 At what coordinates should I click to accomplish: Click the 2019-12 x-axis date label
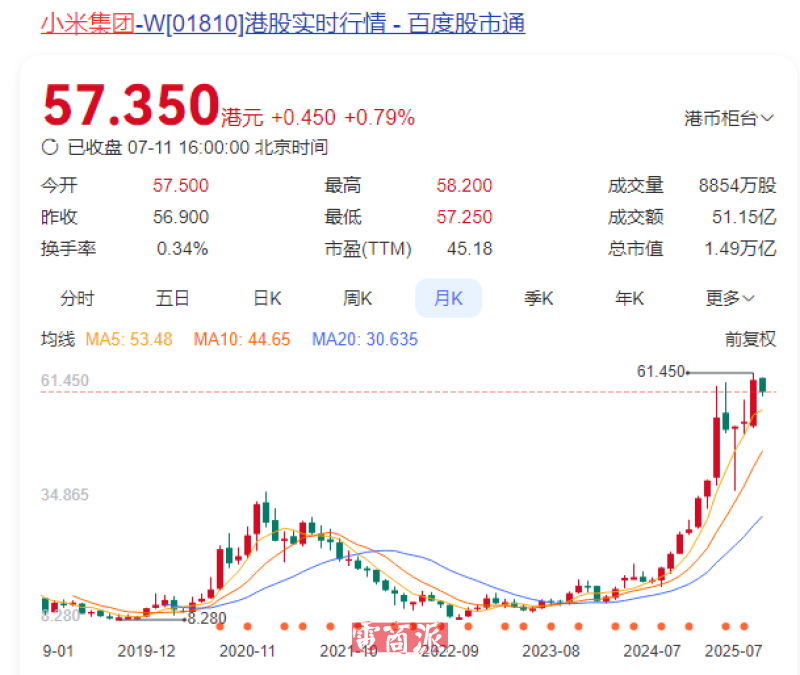click(x=146, y=651)
